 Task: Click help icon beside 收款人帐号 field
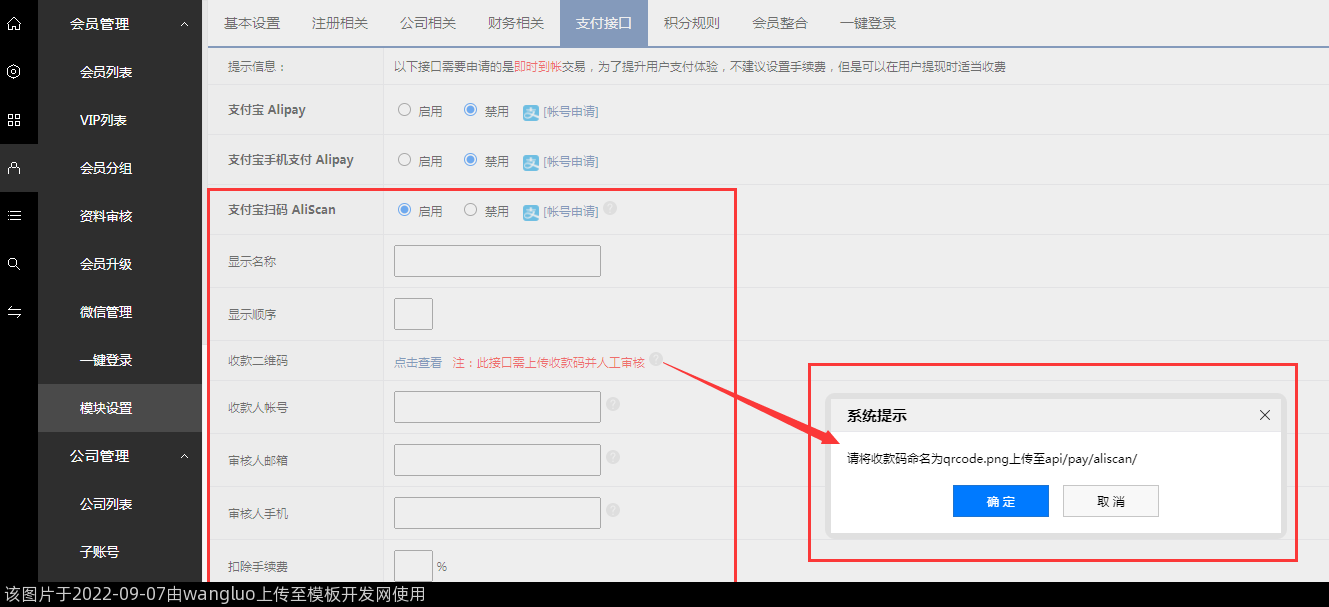tap(613, 404)
